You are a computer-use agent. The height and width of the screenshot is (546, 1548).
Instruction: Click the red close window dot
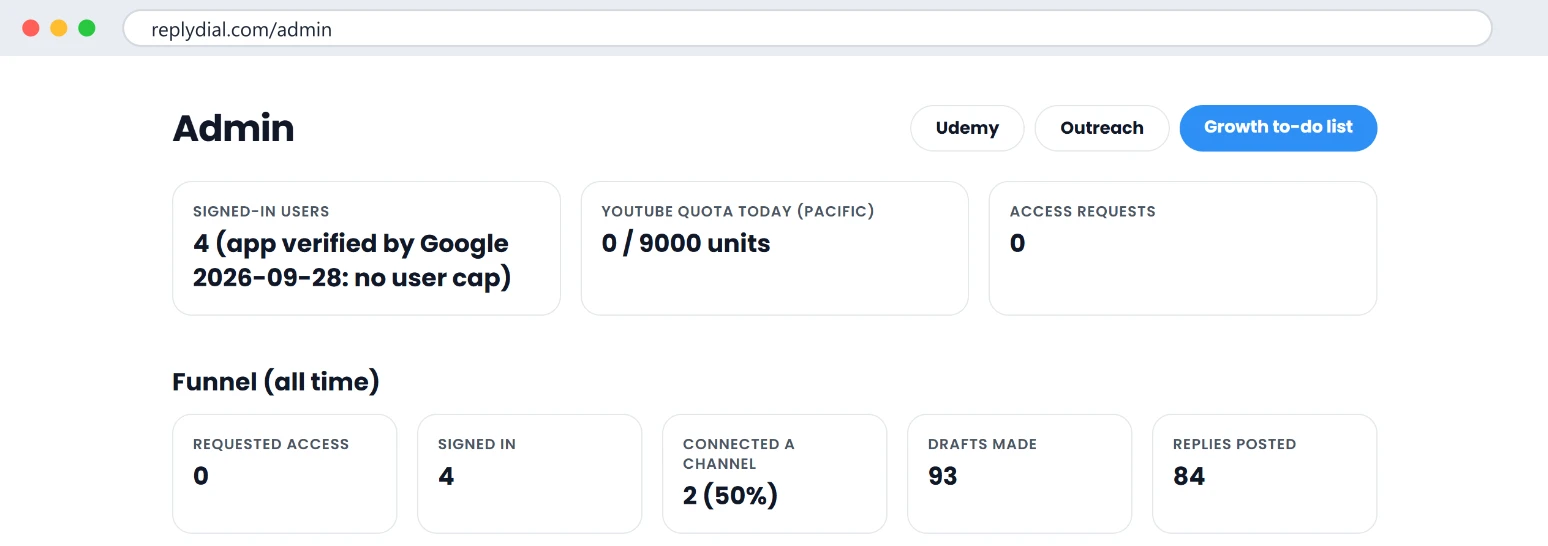(31, 28)
